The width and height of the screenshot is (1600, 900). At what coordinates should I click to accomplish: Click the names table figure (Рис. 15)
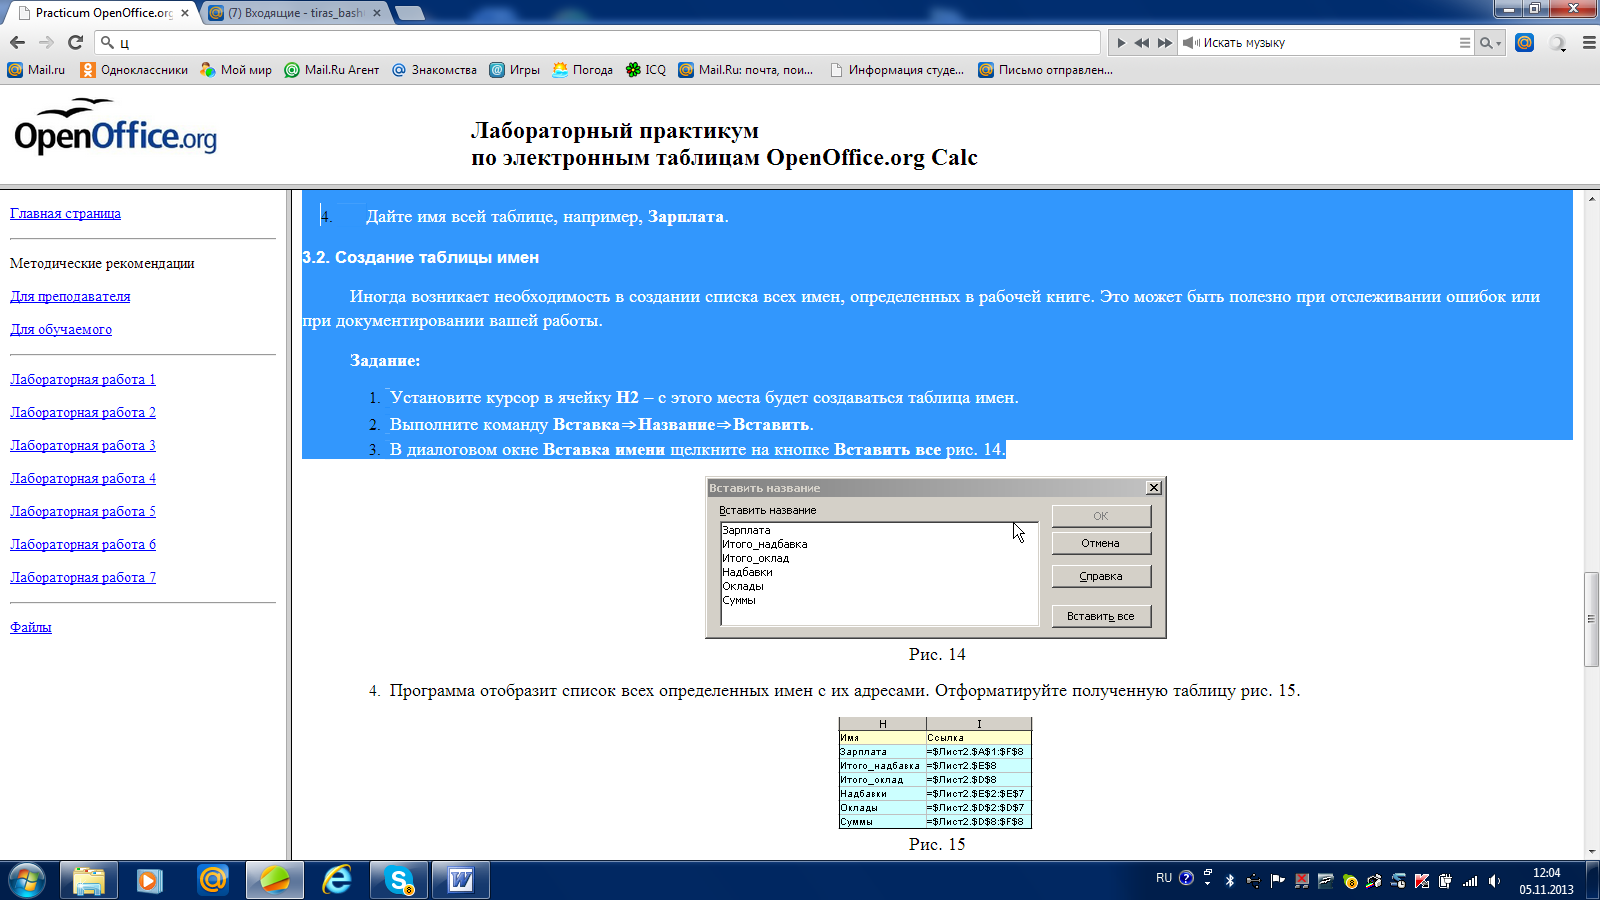(x=935, y=772)
